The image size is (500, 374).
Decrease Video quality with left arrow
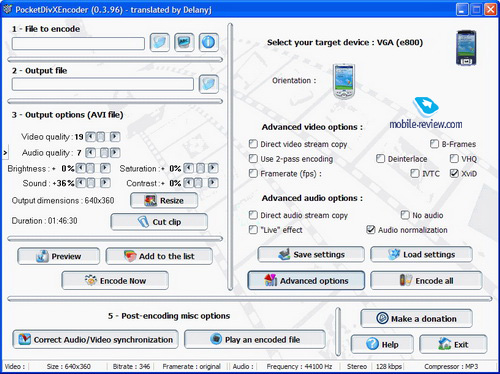90,137
